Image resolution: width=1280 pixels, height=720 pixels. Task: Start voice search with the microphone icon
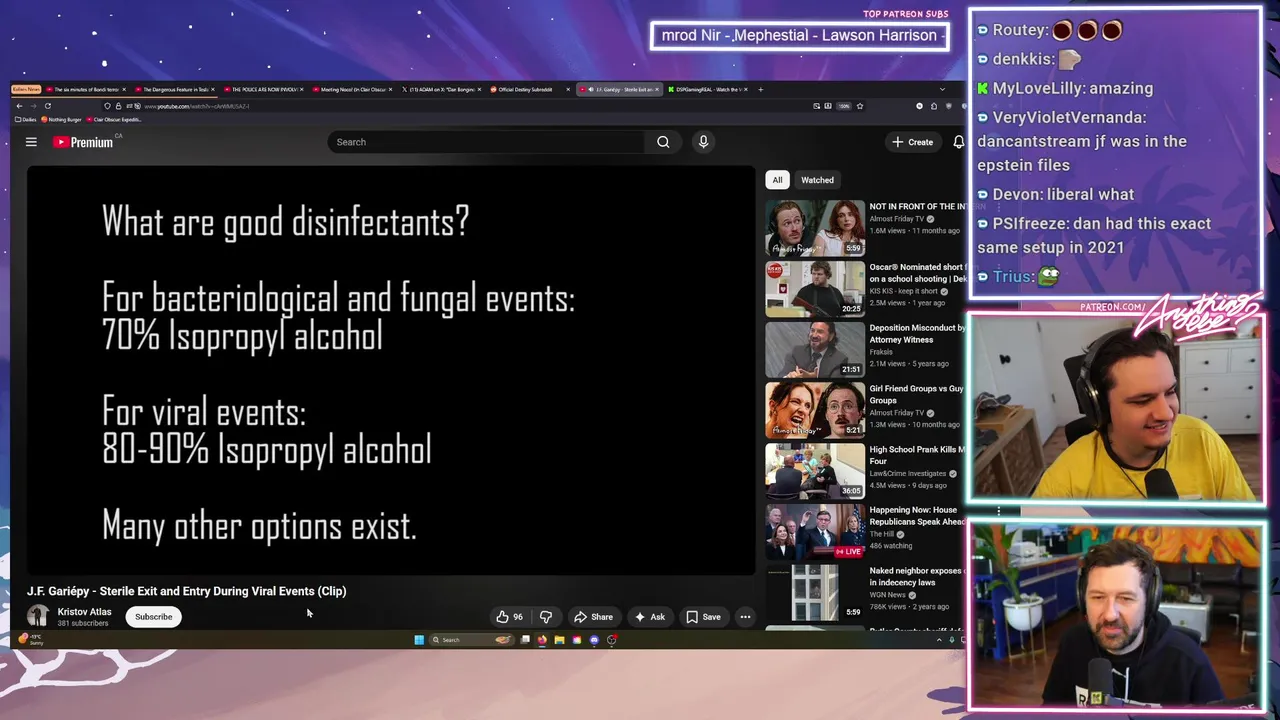pyautogui.click(x=703, y=142)
